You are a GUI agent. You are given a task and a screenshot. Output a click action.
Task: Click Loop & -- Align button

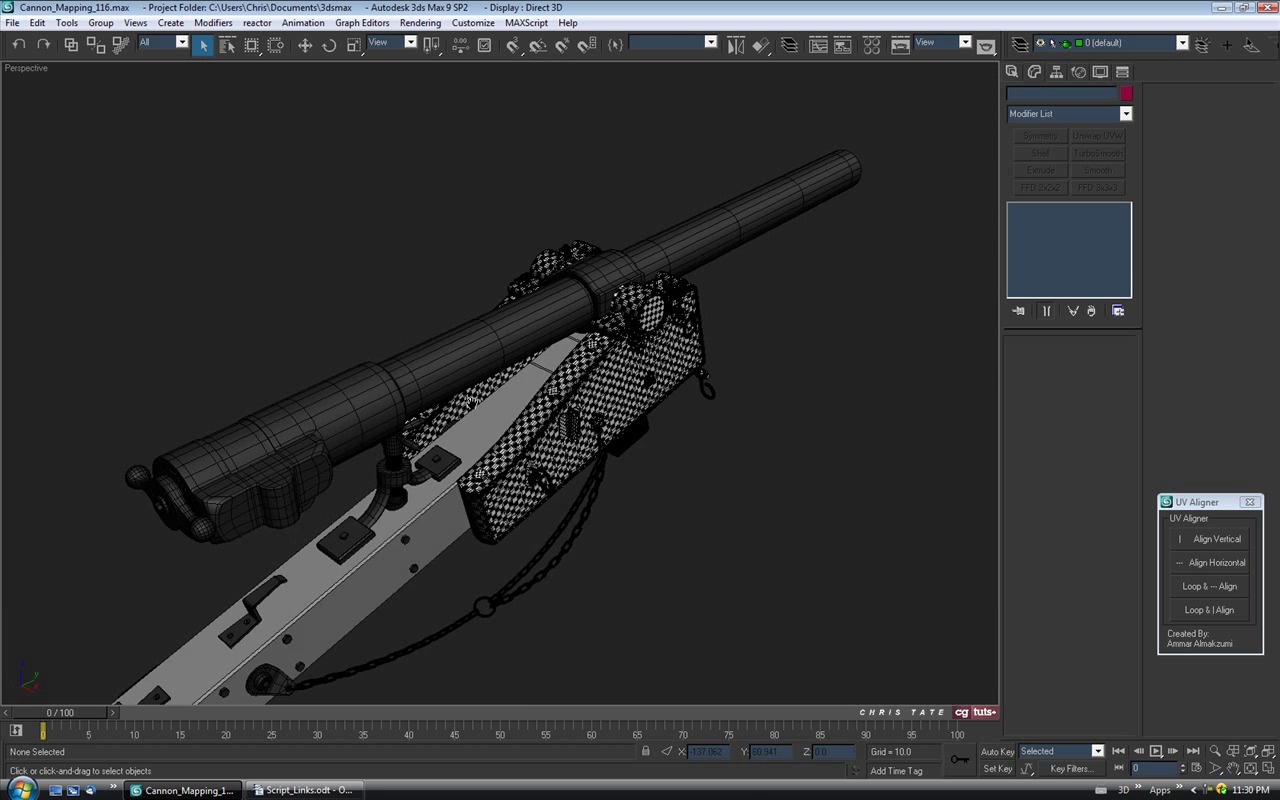pos(1210,587)
